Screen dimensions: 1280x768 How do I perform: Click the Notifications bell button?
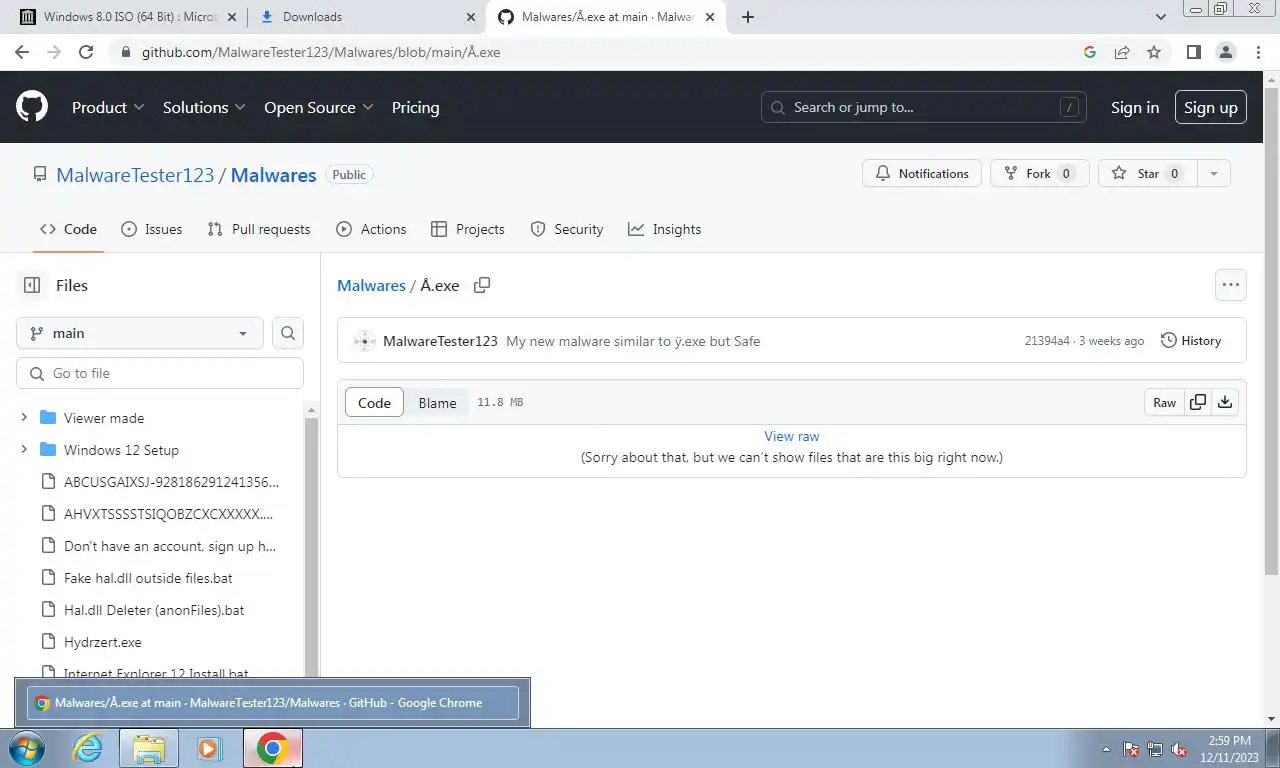(x=922, y=173)
